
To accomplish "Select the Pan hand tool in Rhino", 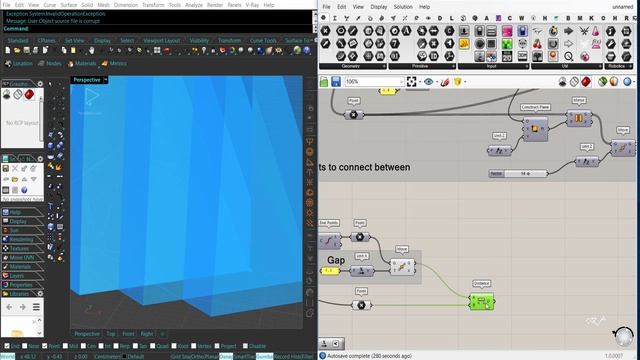I will (91, 50).
